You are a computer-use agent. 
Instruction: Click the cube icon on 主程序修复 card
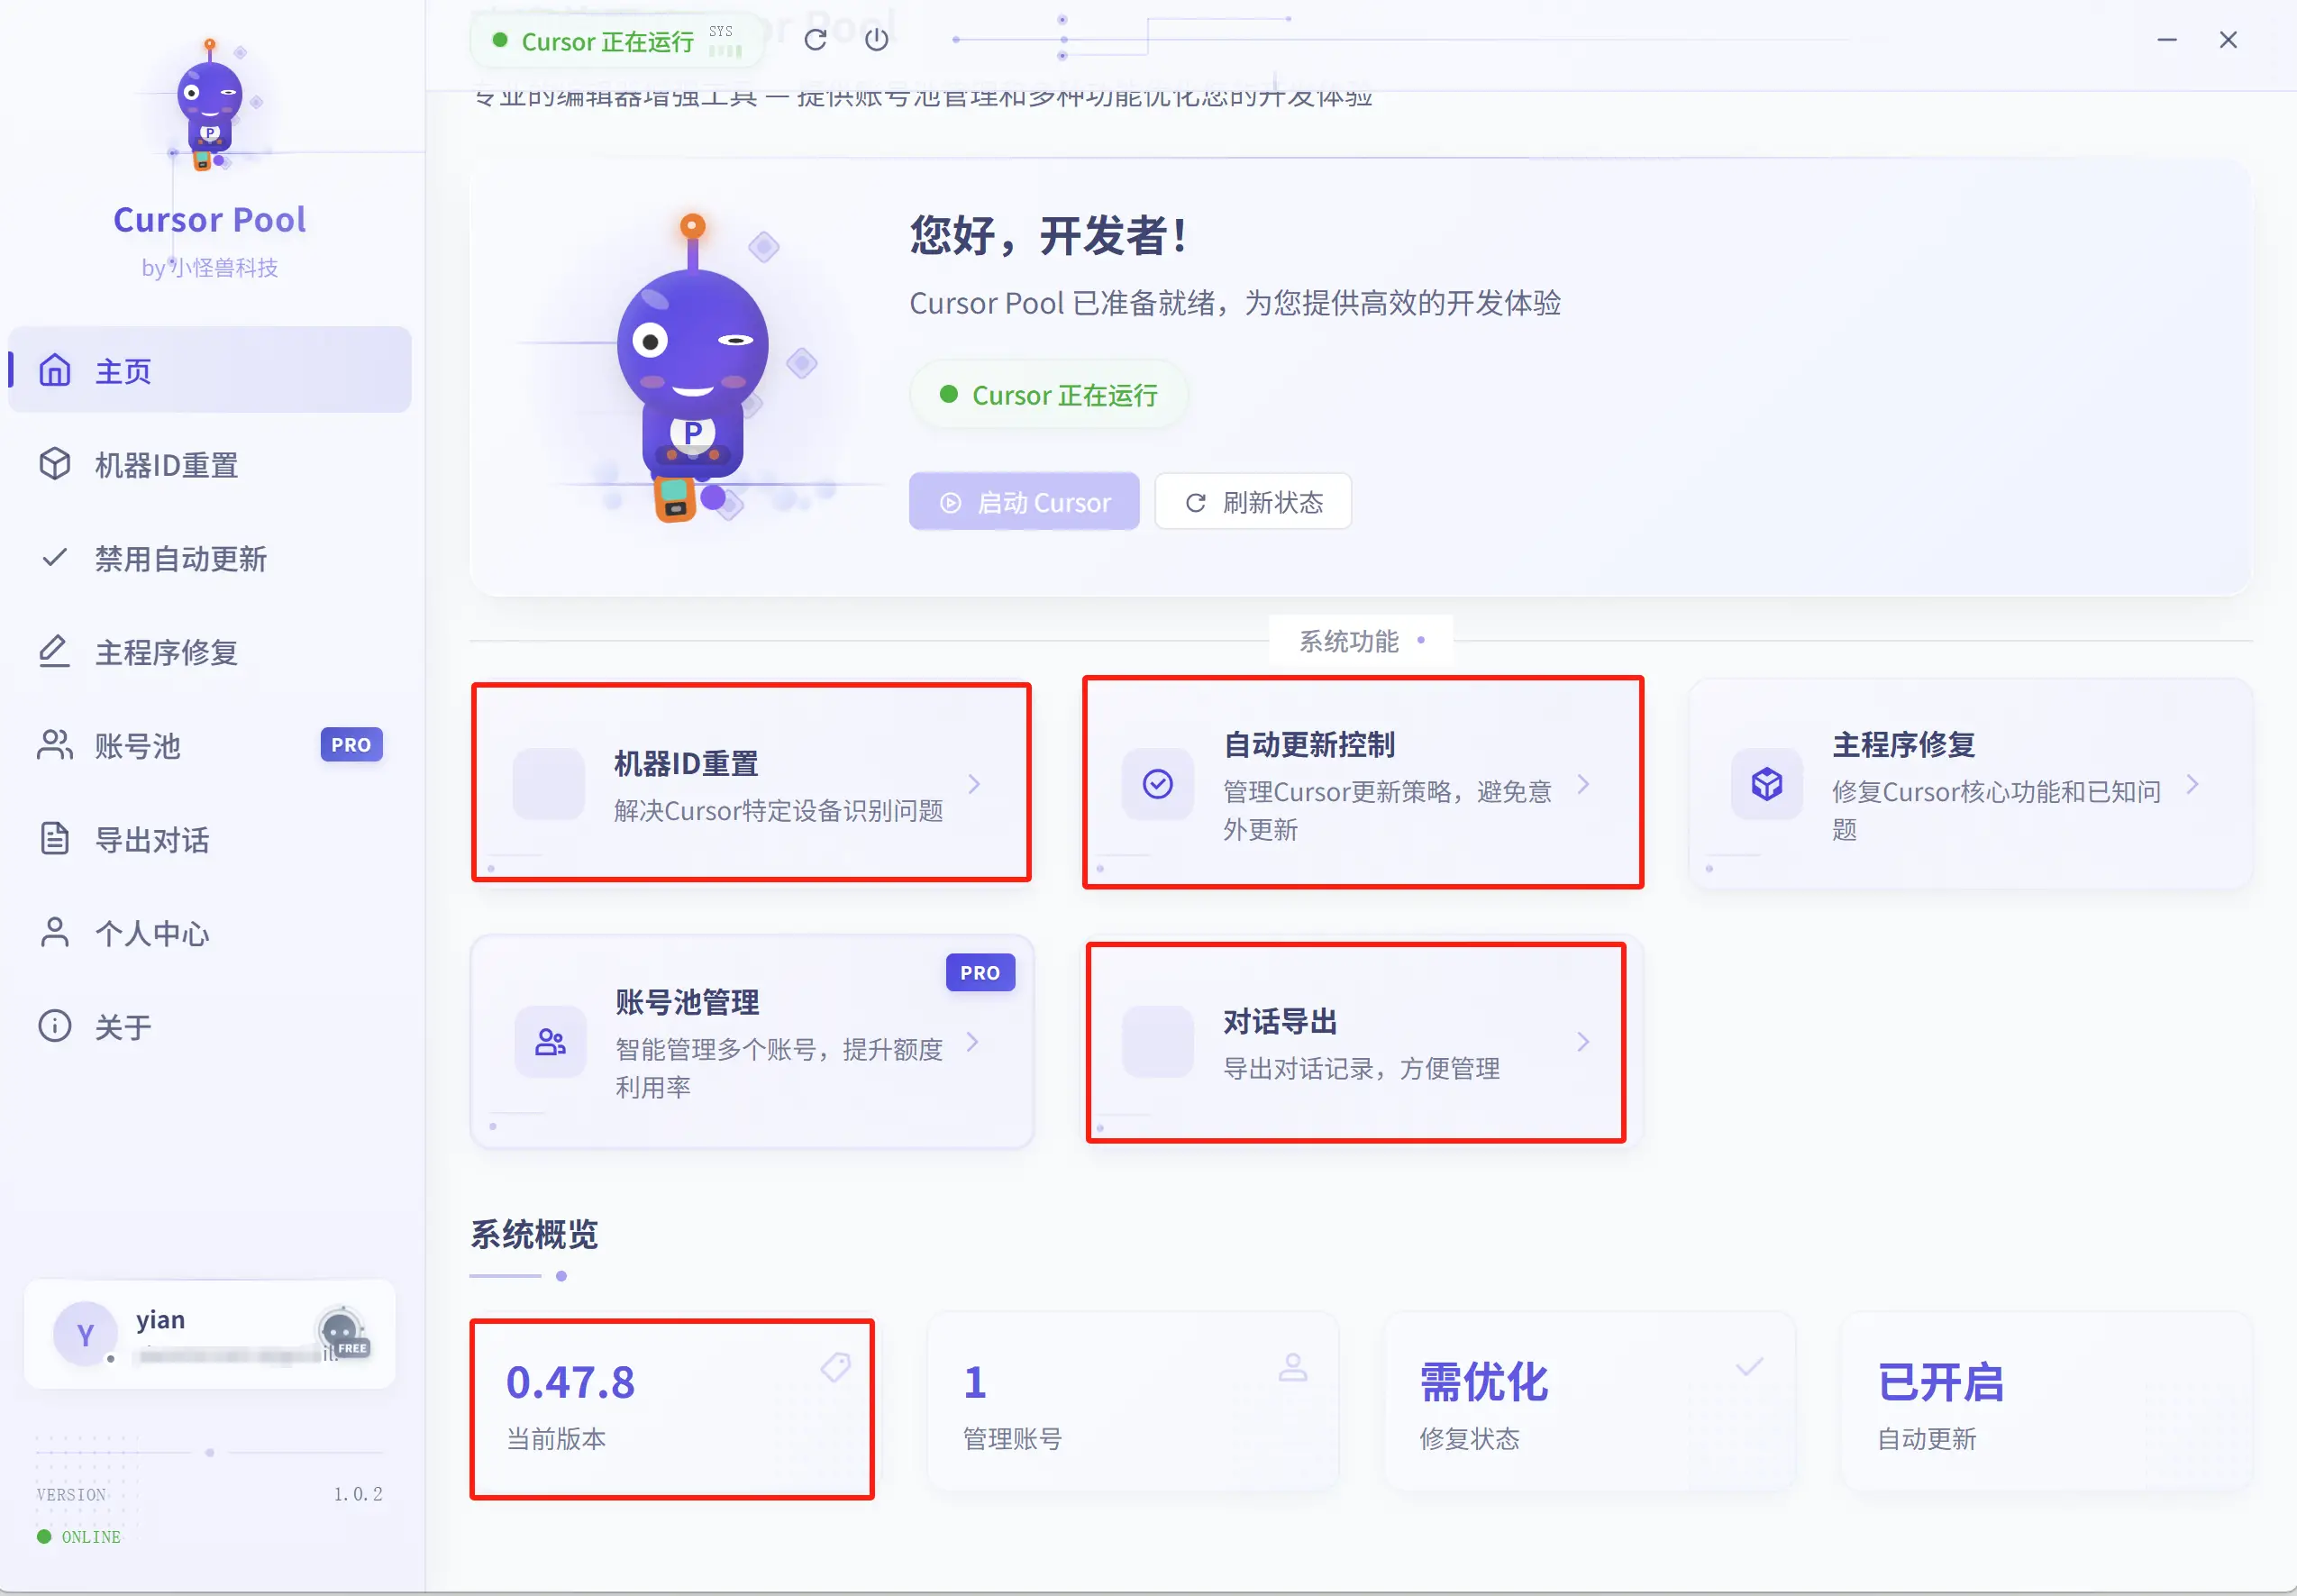(x=1767, y=784)
